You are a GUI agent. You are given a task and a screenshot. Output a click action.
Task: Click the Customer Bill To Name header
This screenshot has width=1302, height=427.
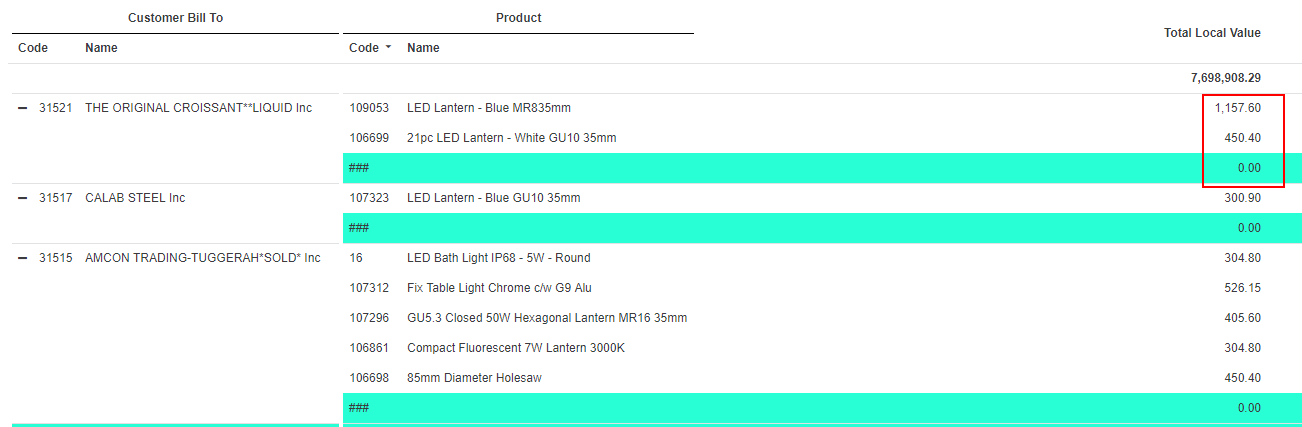pyautogui.click(x=101, y=48)
